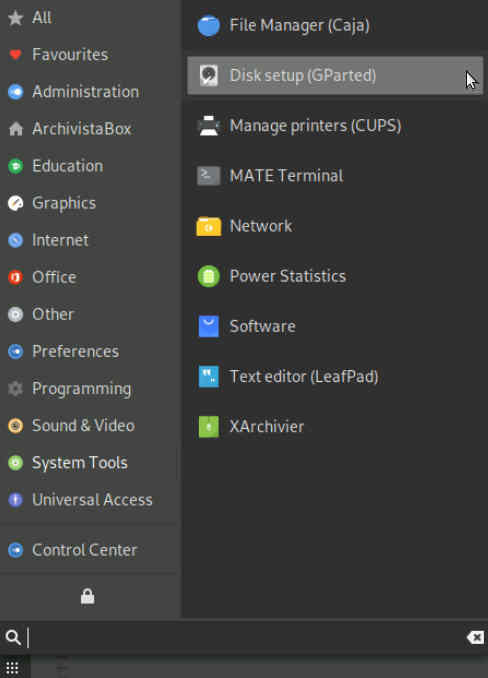The image size is (488, 678).
Task: Click the red heart Favourites icon
Action: 16,54
